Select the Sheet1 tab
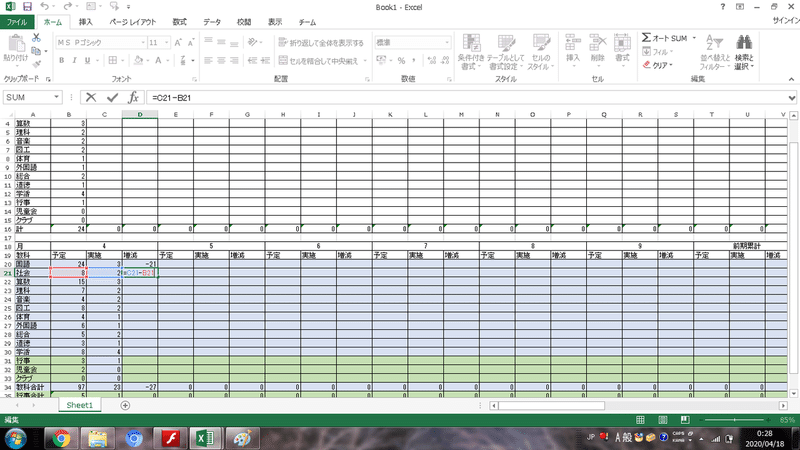The width and height of the screenshot is (800, 450). point(80,405)
